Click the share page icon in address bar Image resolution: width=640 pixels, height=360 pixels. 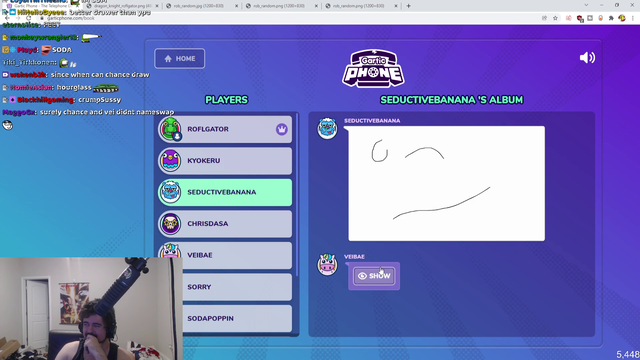544,18
